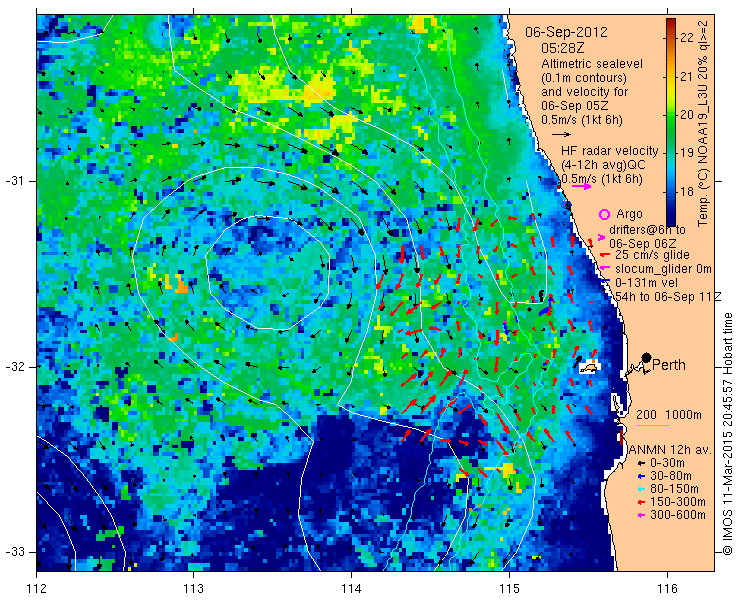The image size is (740, 600).
Task: Click the slocum_glider 0m label
Action: coord(663,269)
